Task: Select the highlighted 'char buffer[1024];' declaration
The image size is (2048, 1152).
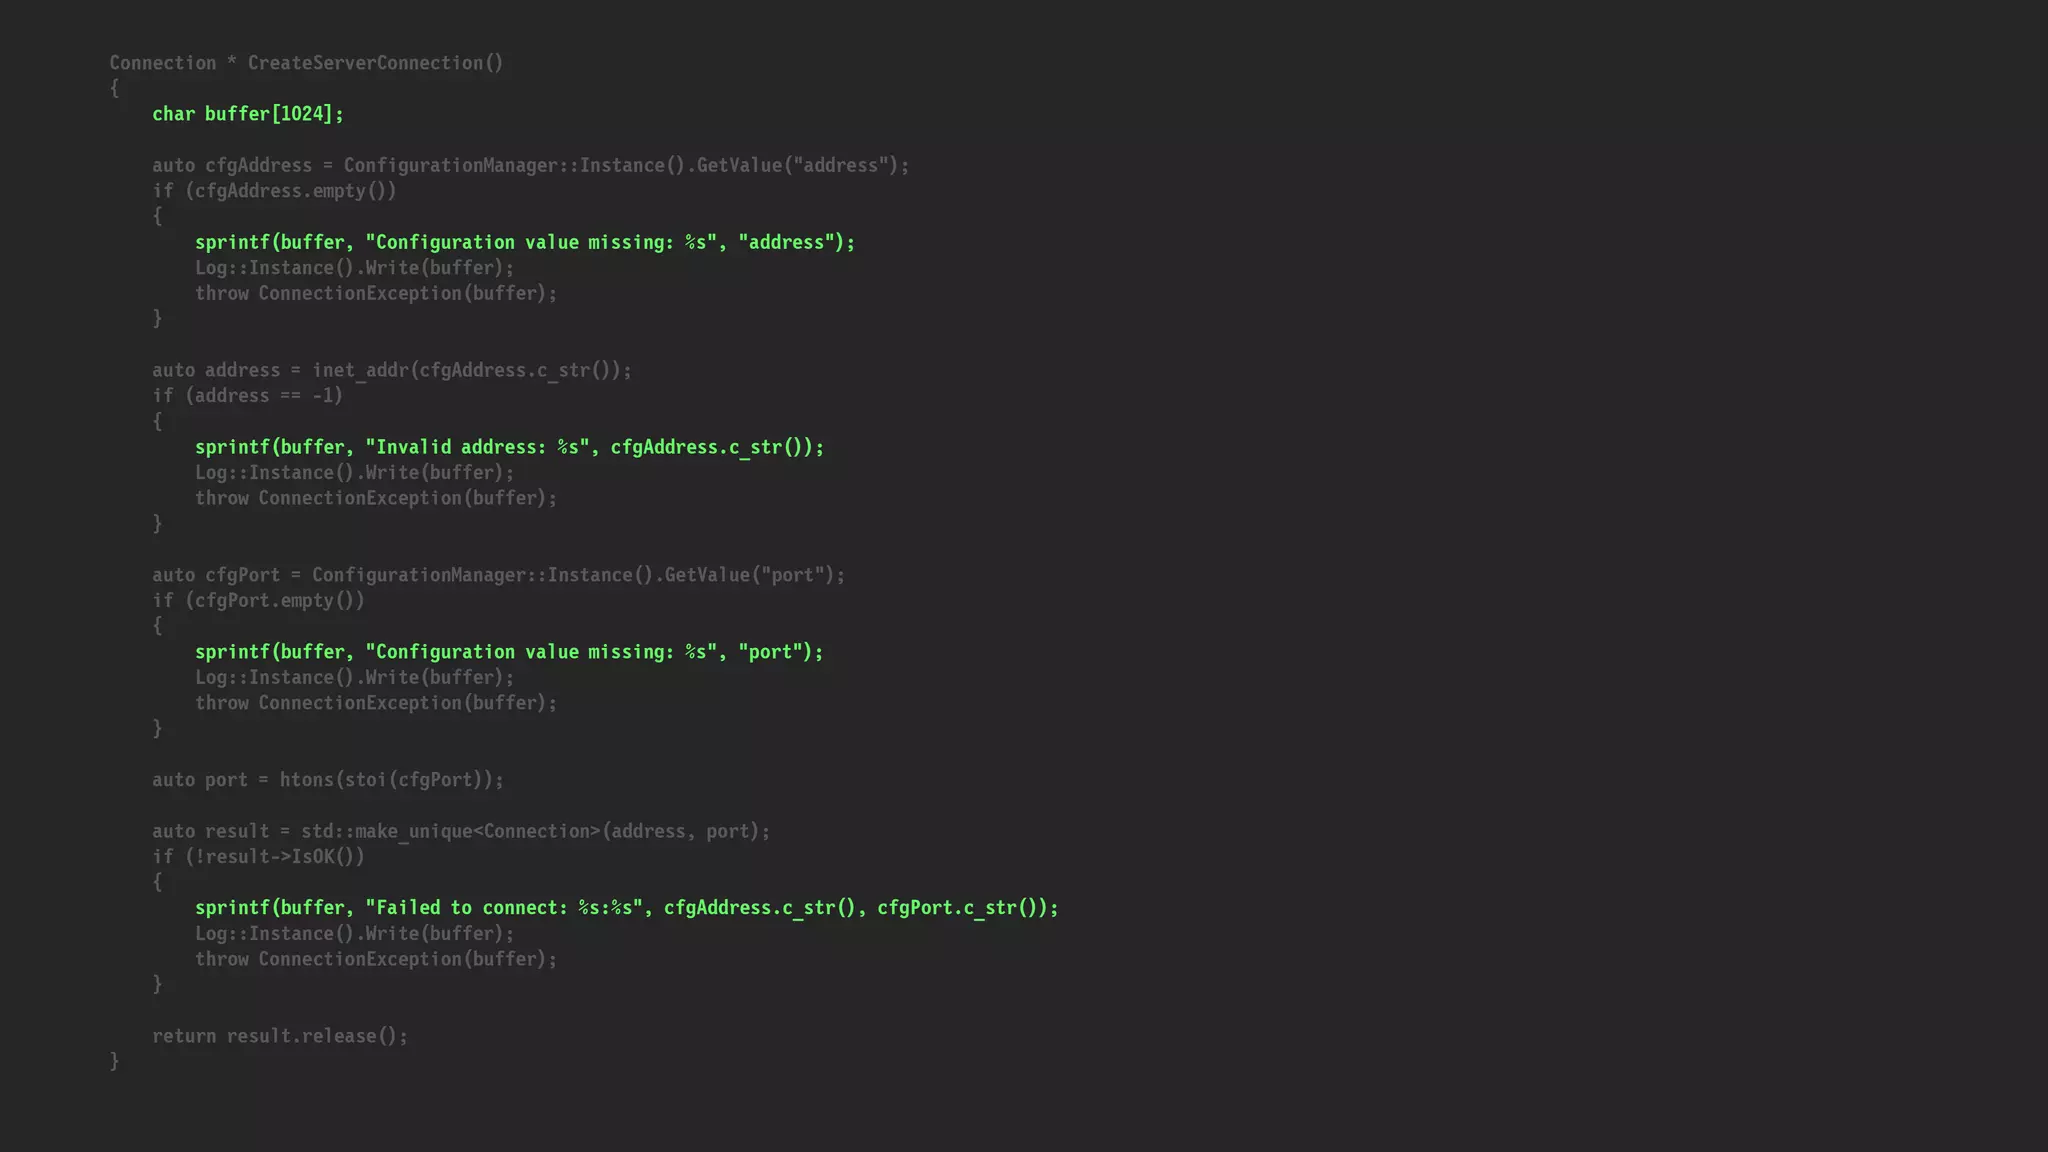Action: (x=248, y=114)
